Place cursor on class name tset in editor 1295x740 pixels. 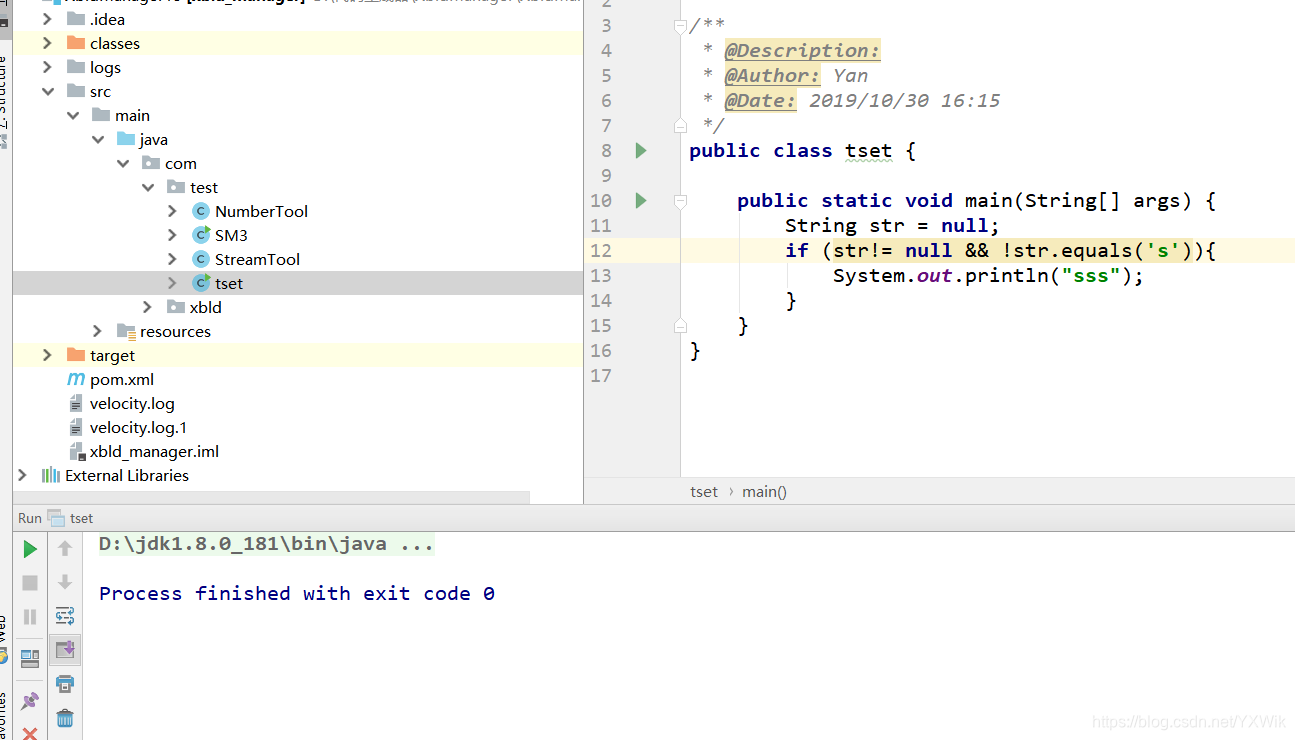[868, 151]
